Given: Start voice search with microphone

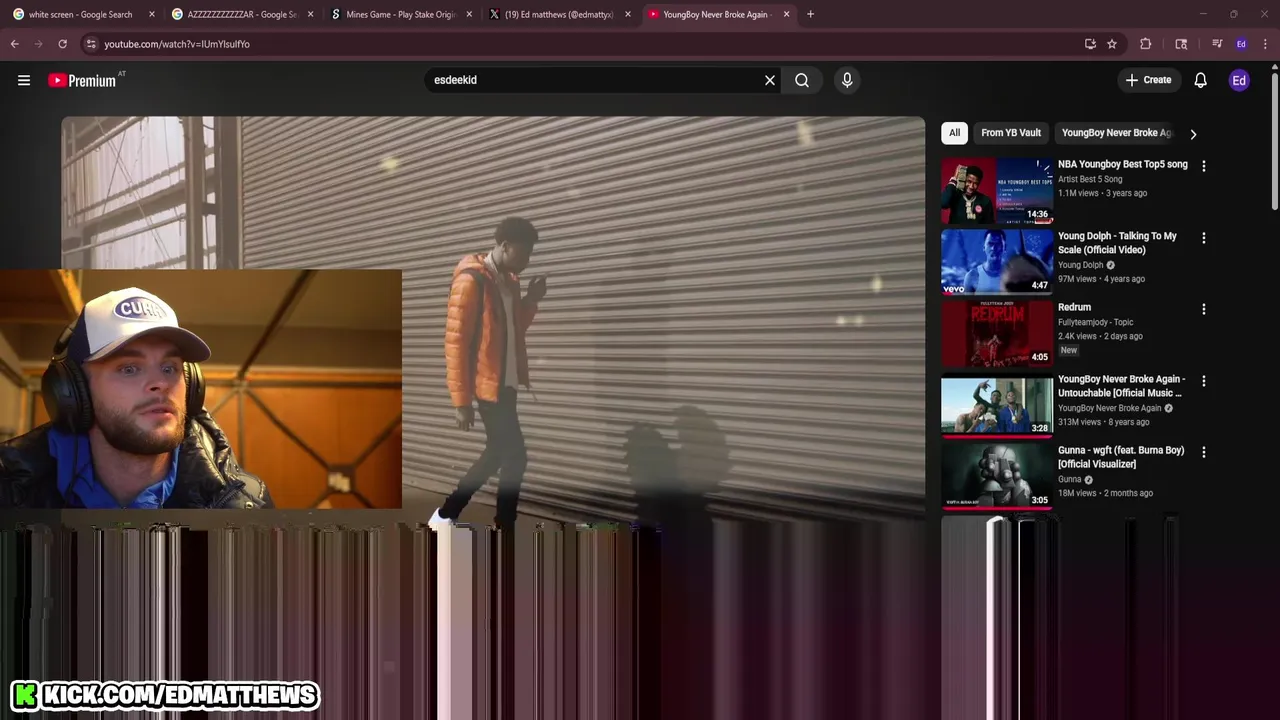Looking at the screenshot, I should click(847, 80).
